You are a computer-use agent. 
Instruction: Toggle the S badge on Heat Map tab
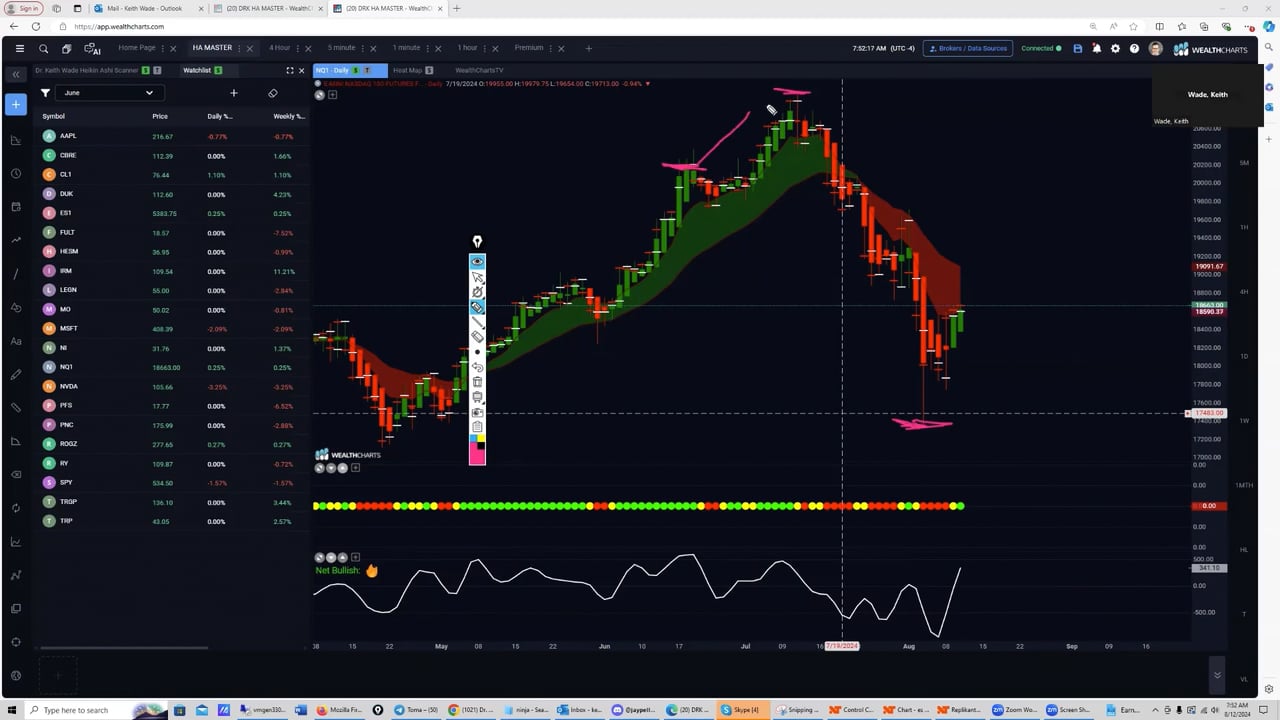pos(429,70)
